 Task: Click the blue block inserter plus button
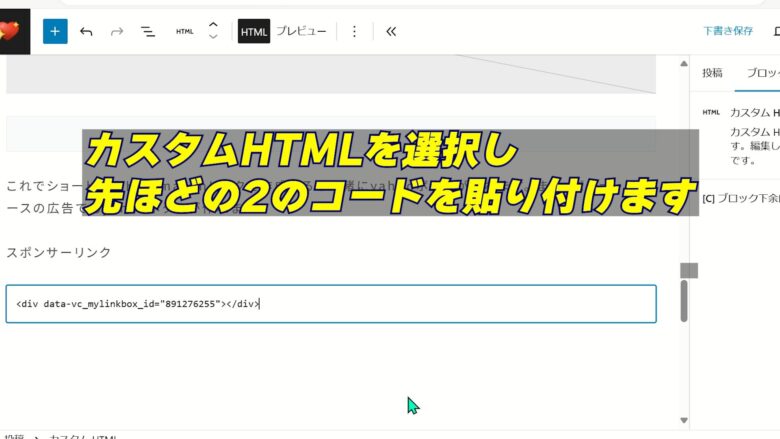click(54, 31)
